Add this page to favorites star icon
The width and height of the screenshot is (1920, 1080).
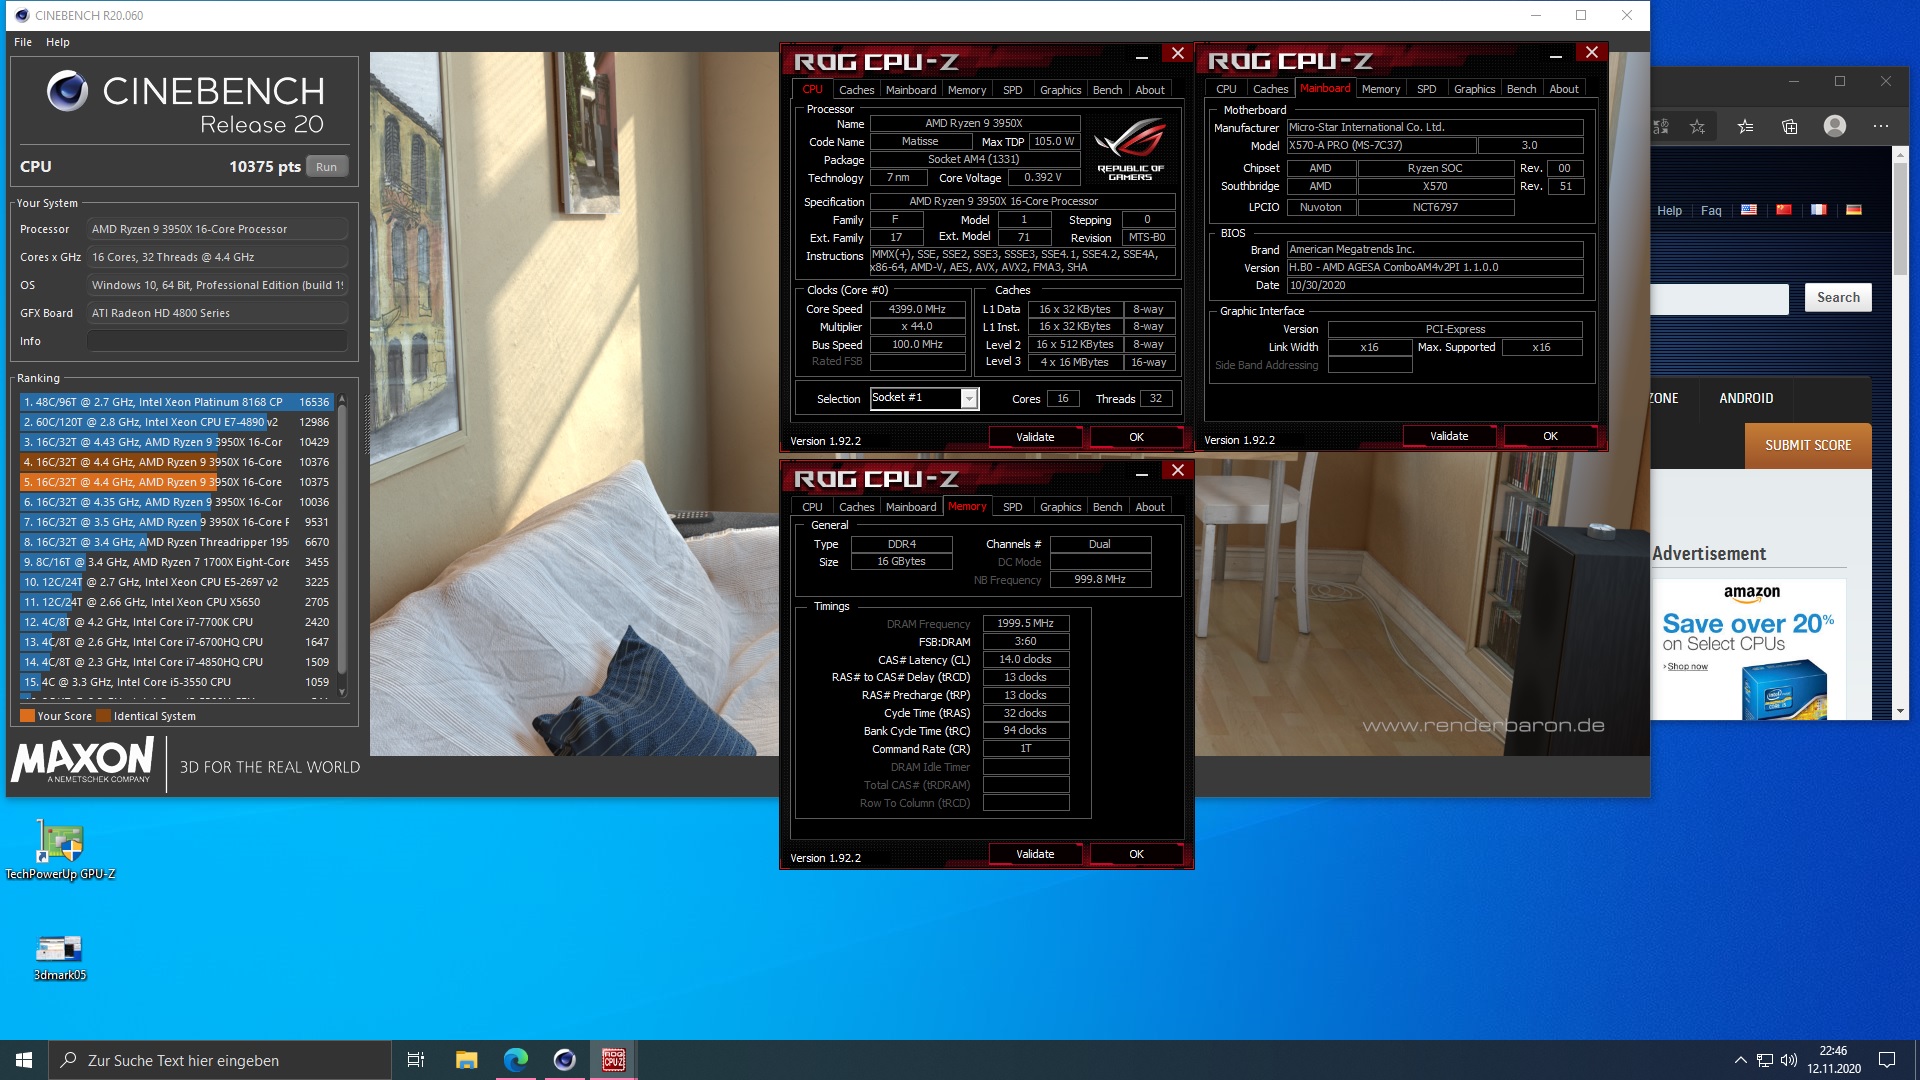[1697, 127]
